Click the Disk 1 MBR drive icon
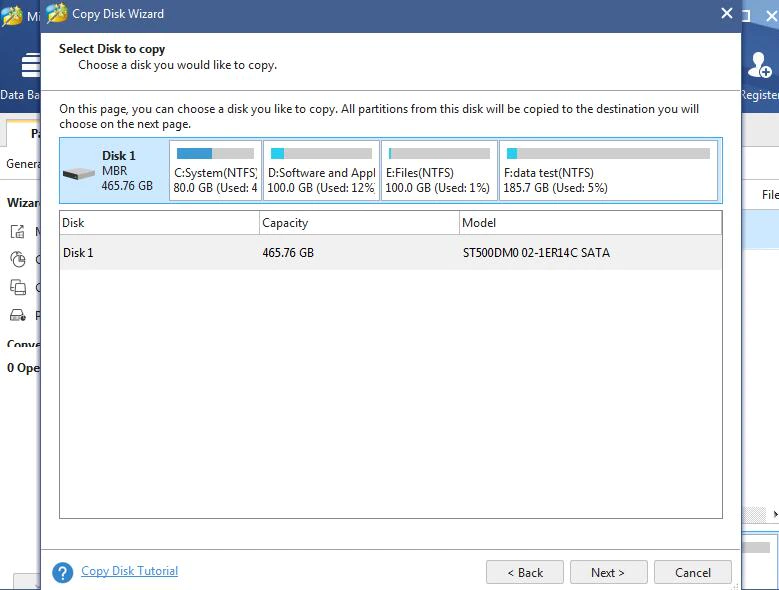This screenshot has height=590, width=779. [78, 173]
